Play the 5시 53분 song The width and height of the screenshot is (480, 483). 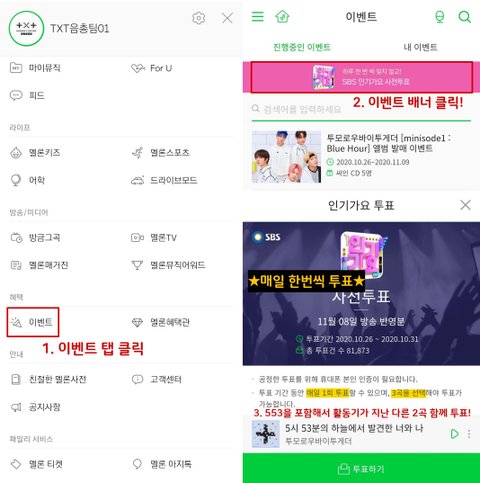[454, 434]
